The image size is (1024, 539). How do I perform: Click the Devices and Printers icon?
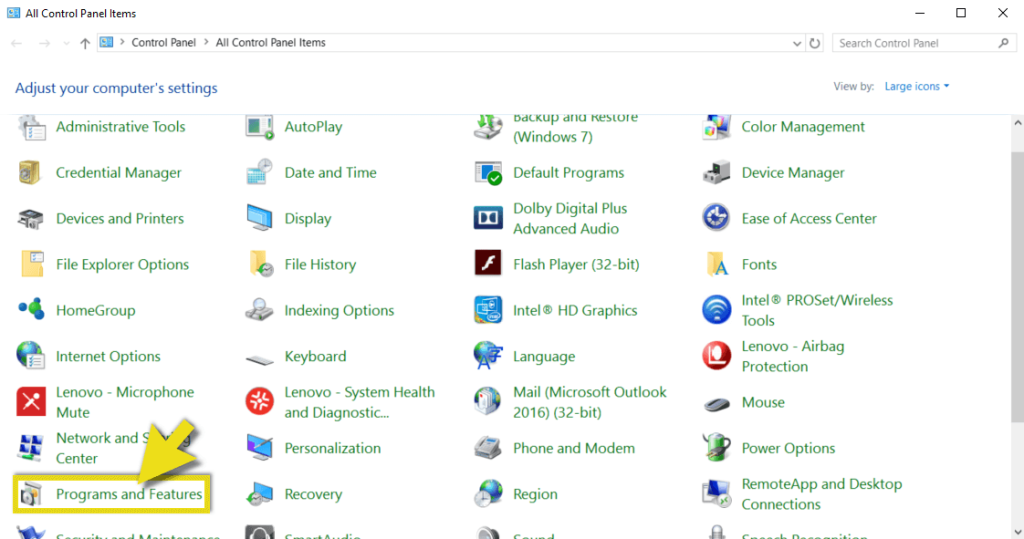click(31, 219)
